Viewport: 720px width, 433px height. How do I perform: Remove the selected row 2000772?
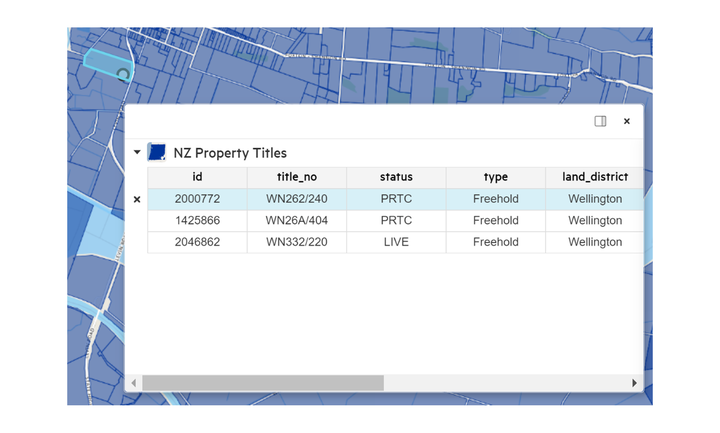(x=137, y=199)
